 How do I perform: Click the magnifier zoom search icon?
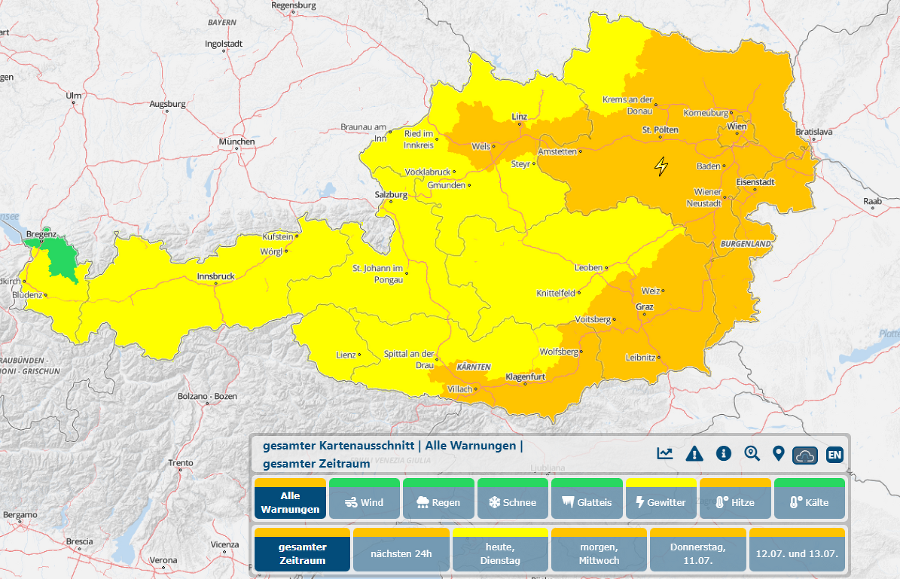point(752,454)
